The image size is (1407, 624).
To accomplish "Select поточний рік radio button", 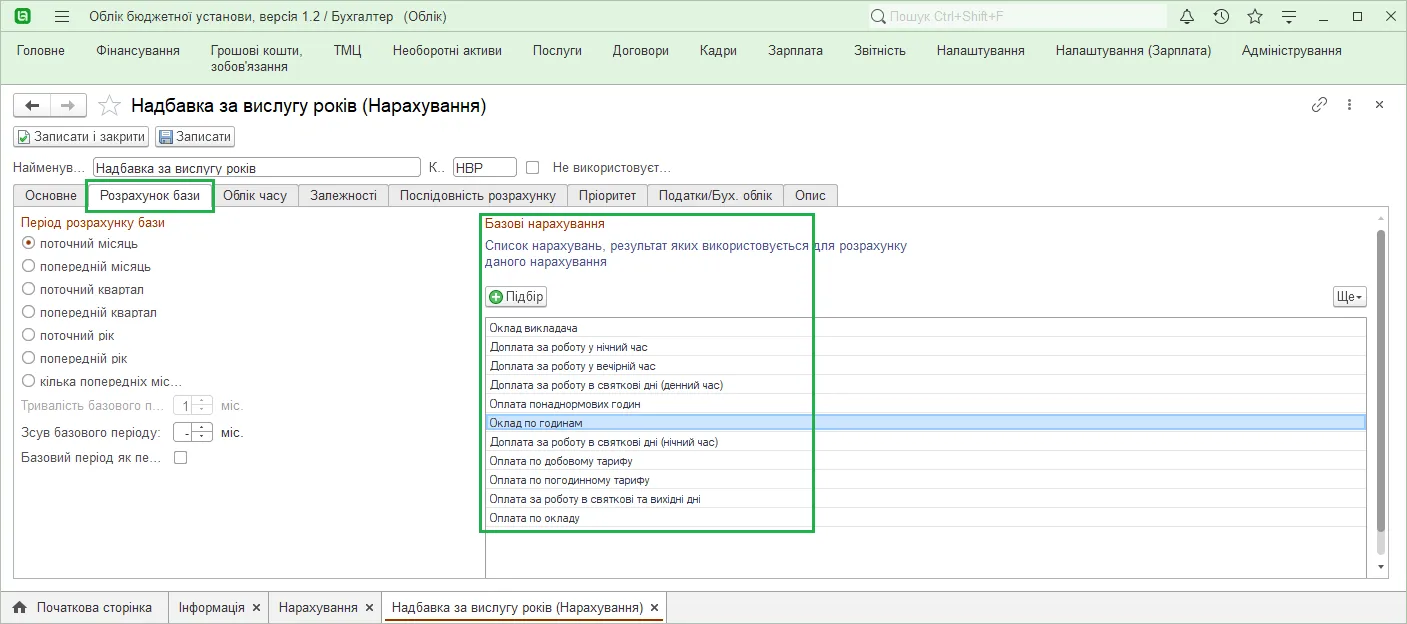I will [x=29, y=335].
